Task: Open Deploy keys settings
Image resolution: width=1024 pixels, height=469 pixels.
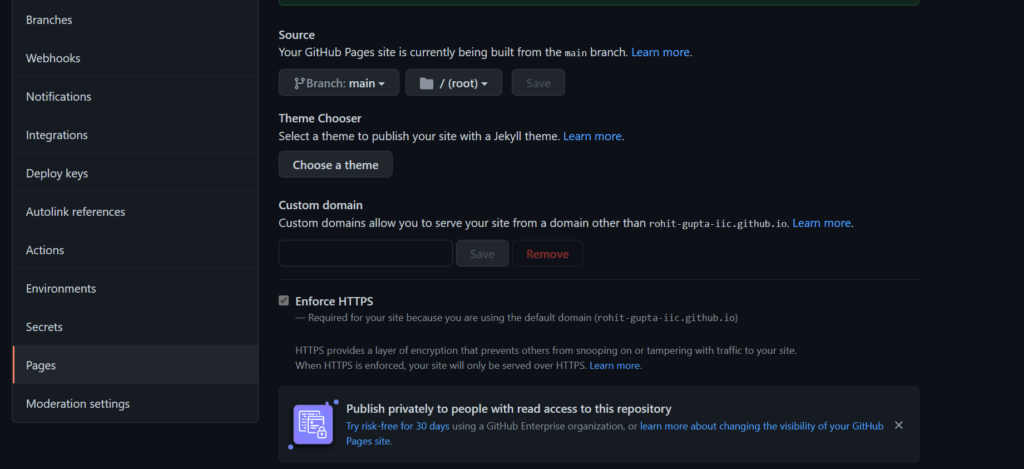Action: pyautogui.click(x=135, y=174)
